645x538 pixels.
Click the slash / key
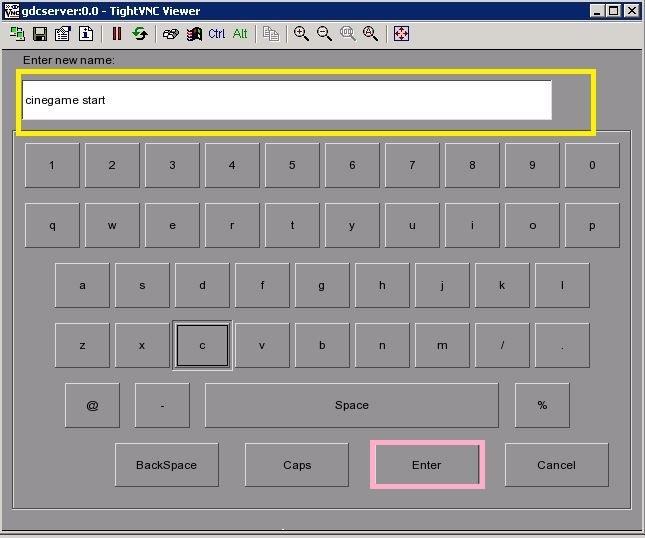pos(502,346)
